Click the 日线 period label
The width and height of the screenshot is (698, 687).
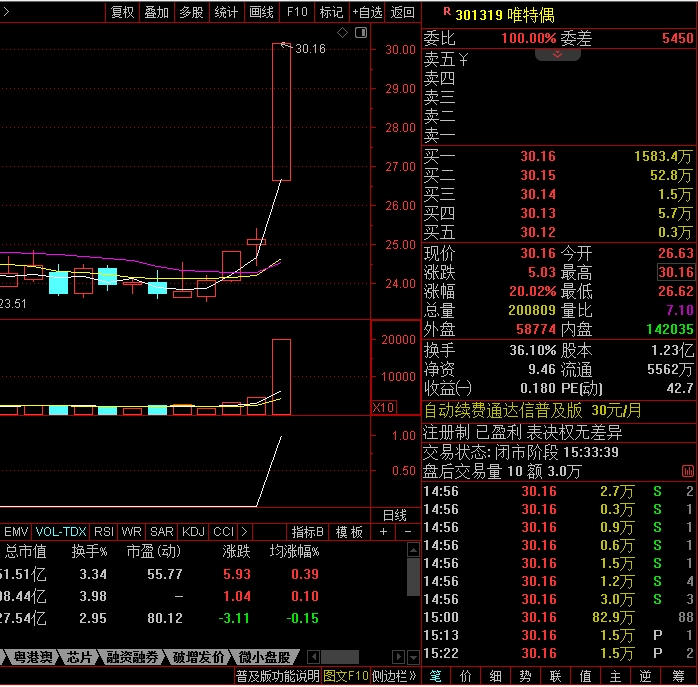tap(395, 515)
